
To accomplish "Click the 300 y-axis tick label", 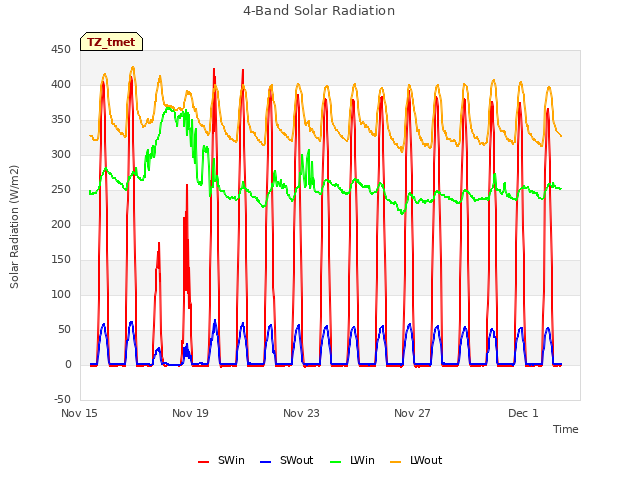I will pyautogui.click(x=61, y=155).
